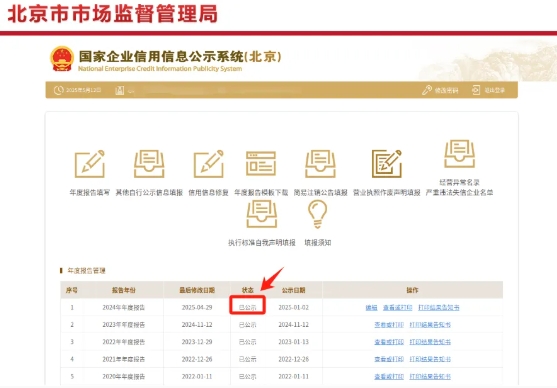
Task: Click the 北京市市场监督管理局 page title
Action: click(x=113, y=15)
